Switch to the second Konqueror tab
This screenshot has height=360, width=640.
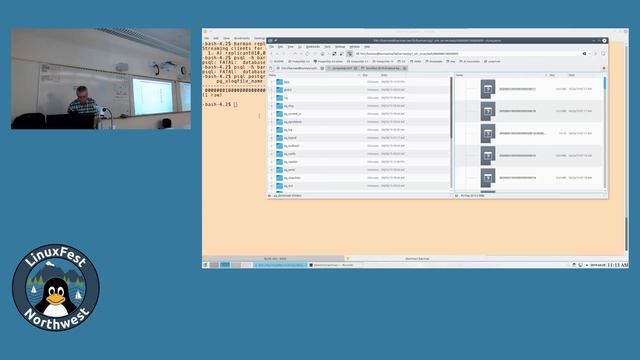343,68
